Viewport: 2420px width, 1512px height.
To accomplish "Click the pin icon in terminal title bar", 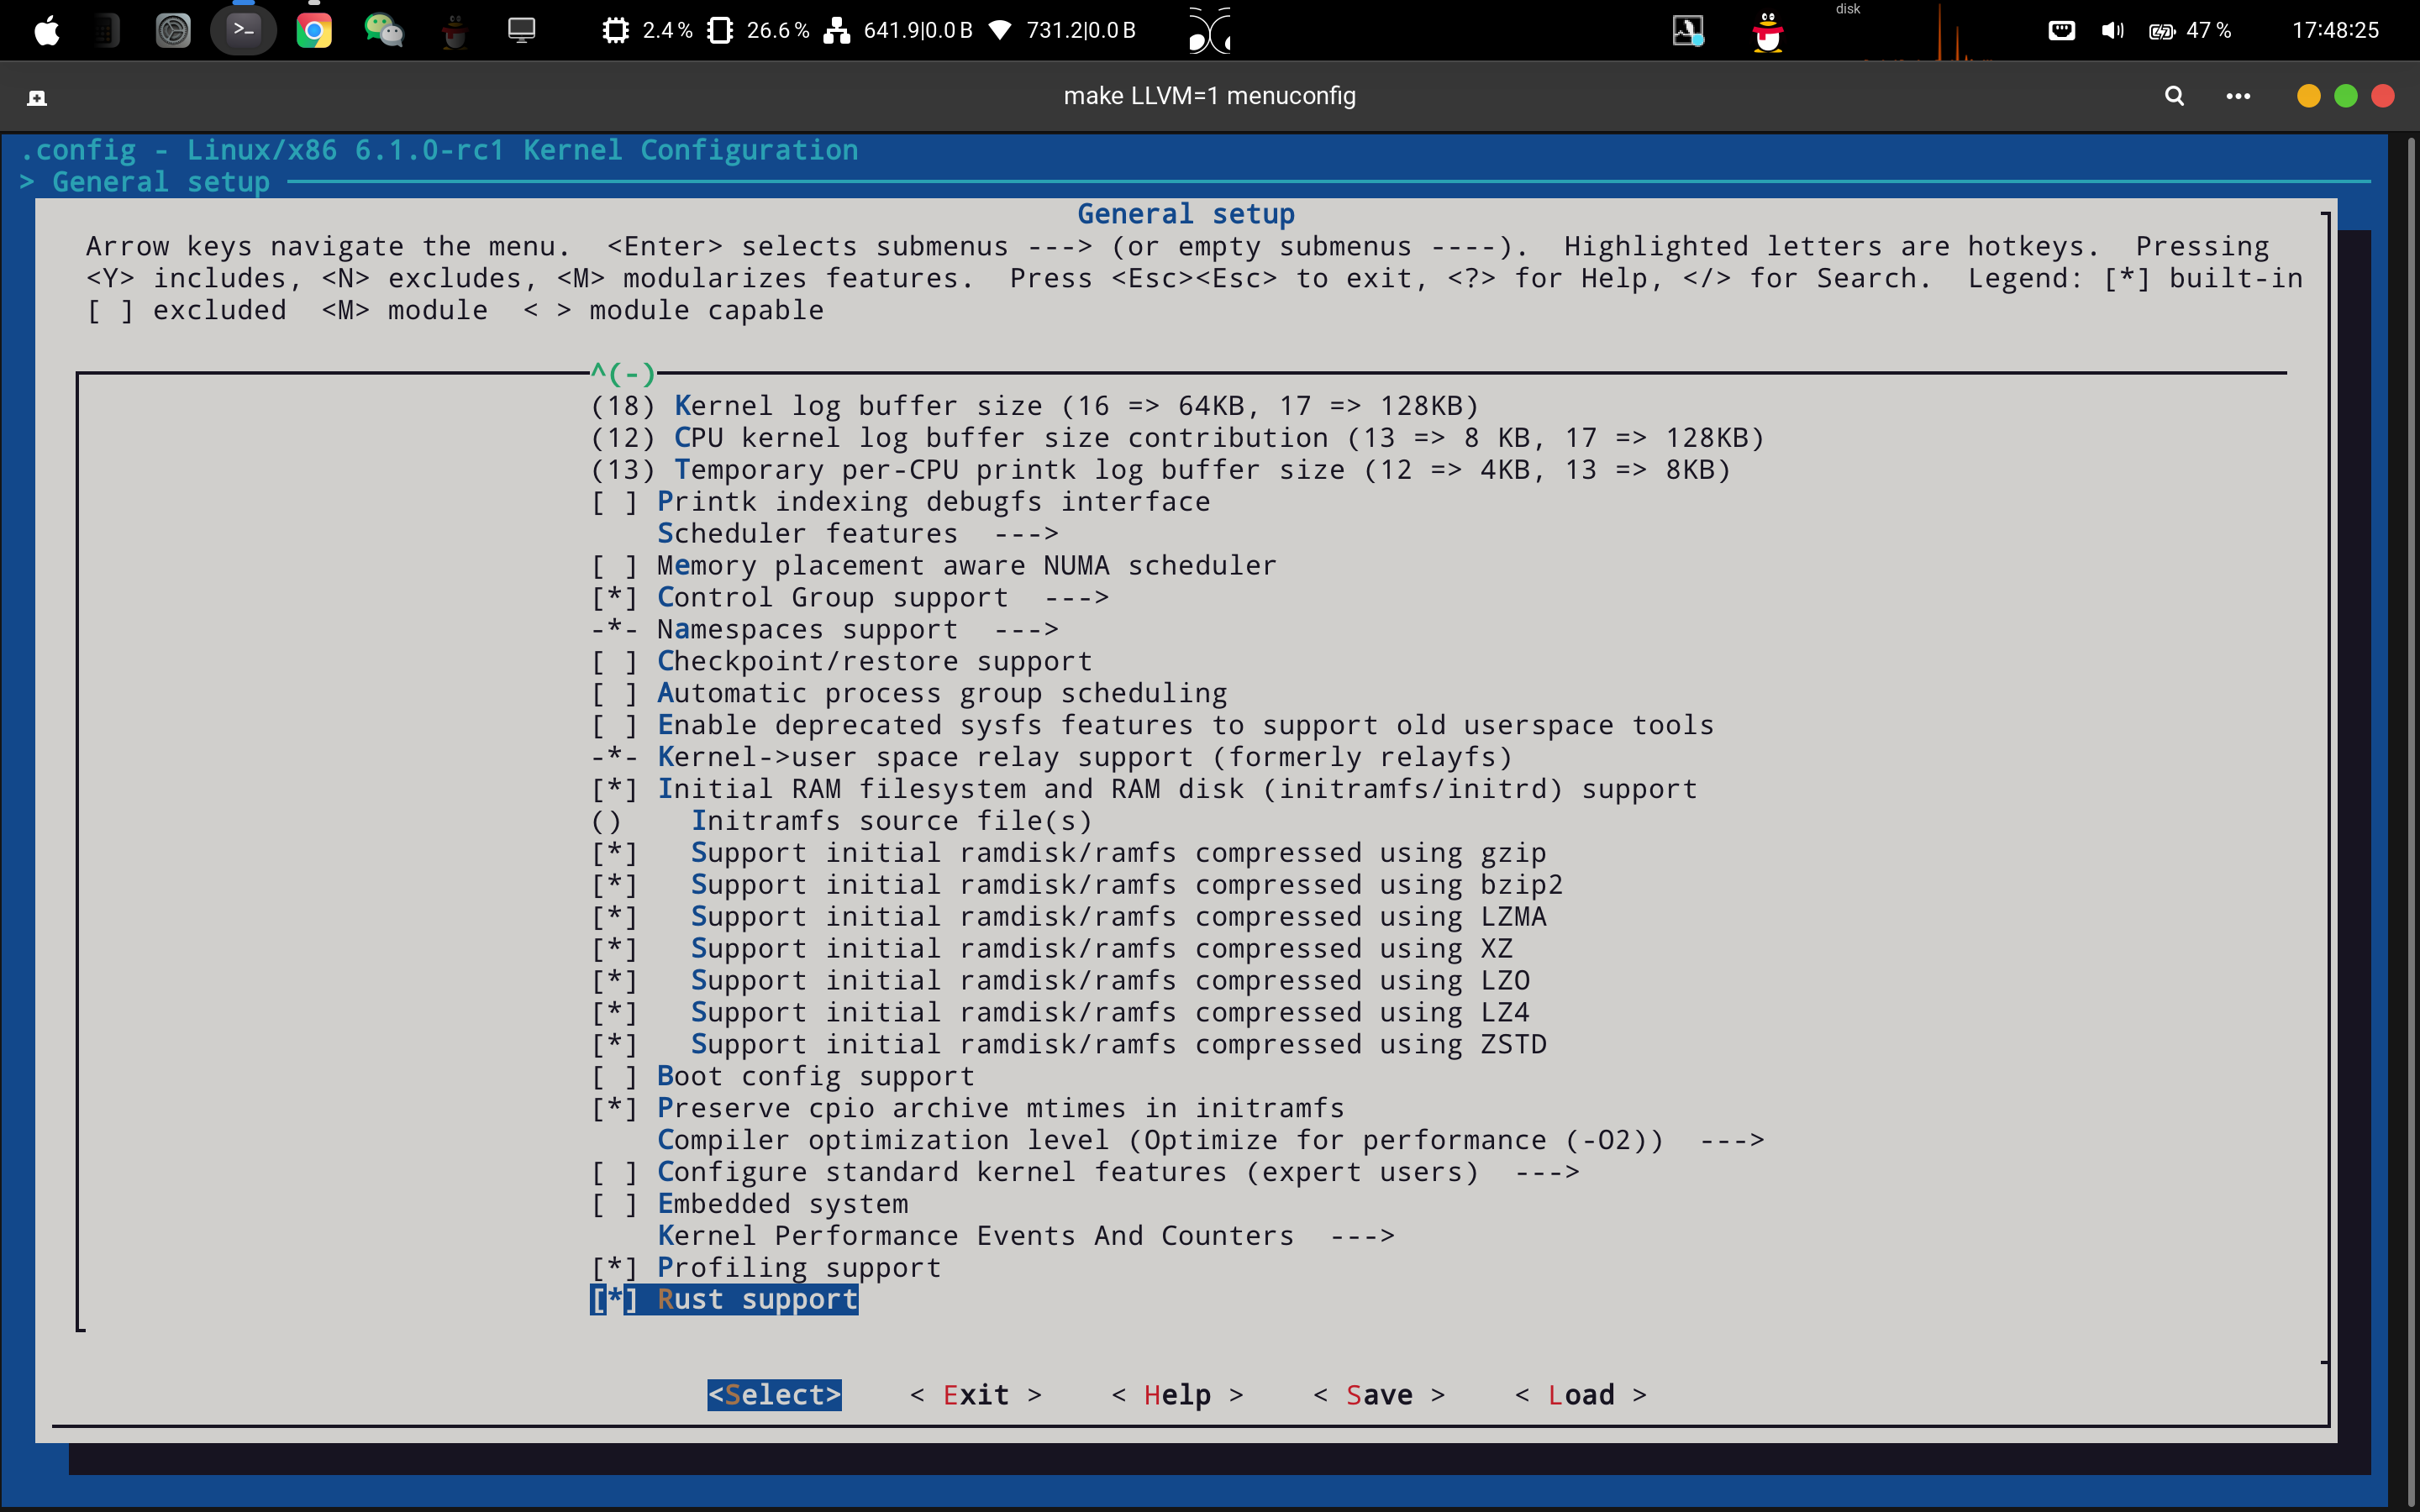I will click(x=37, y=97).
